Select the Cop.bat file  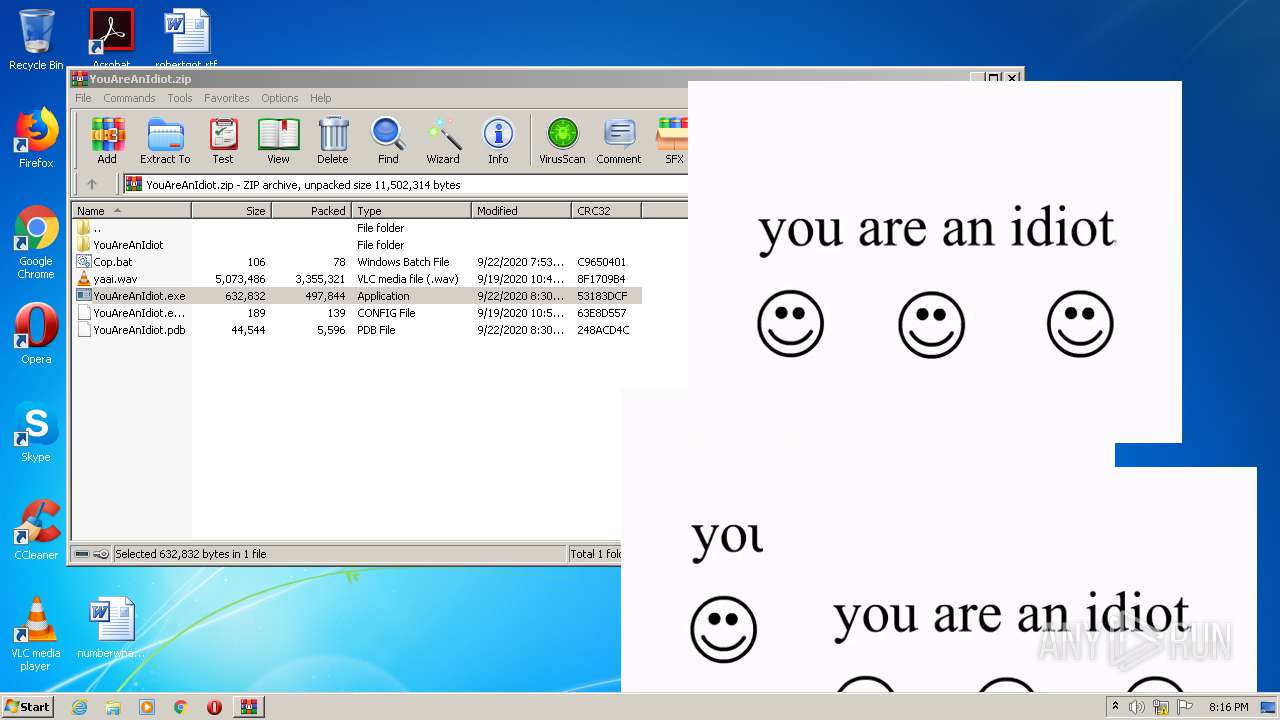356,262
